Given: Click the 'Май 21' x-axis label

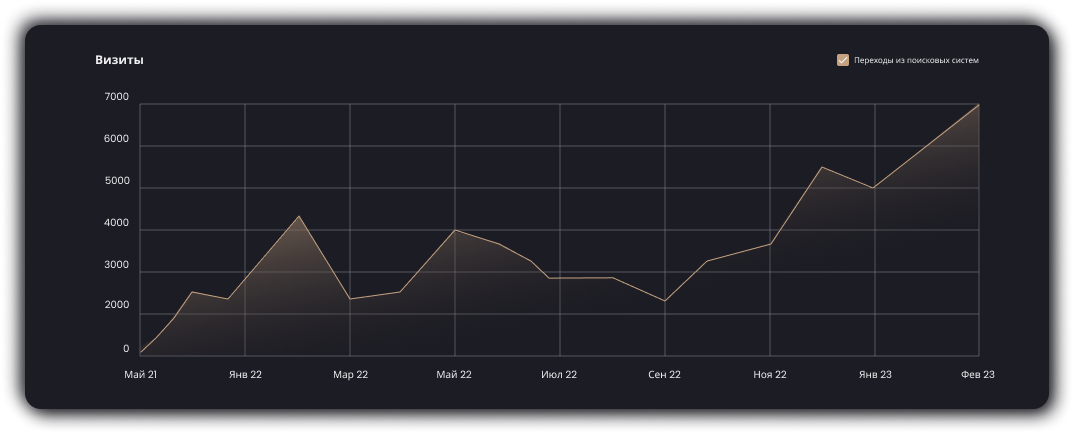Looking at the screenshot, I should 140,374.
